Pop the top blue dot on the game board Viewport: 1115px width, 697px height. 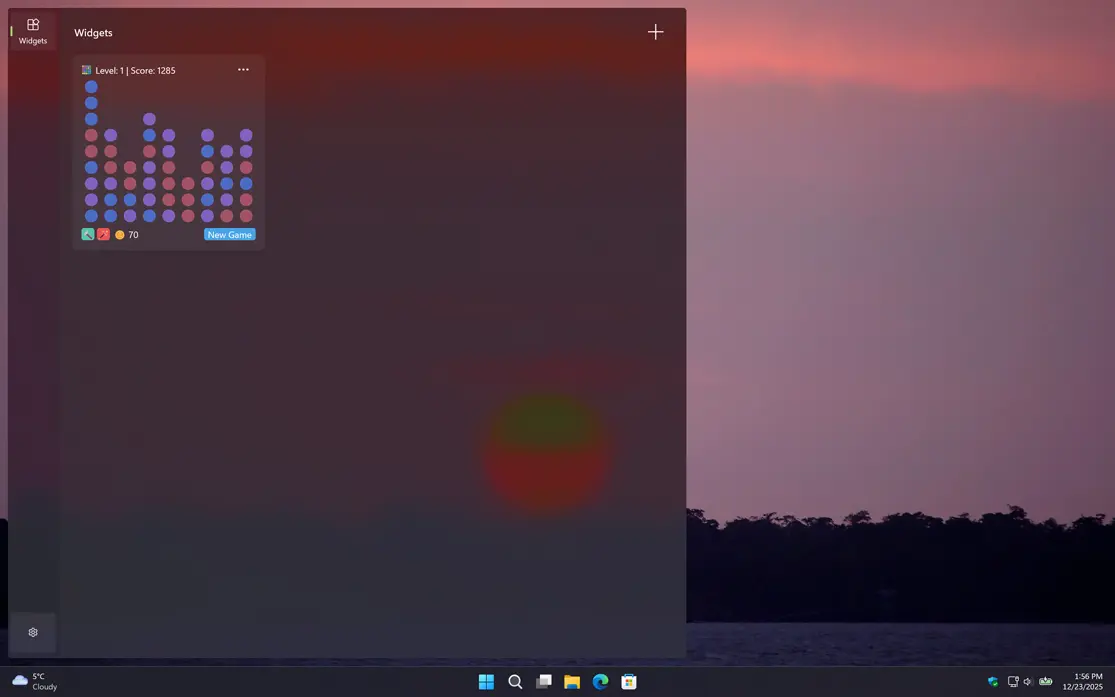pos(91,86)
